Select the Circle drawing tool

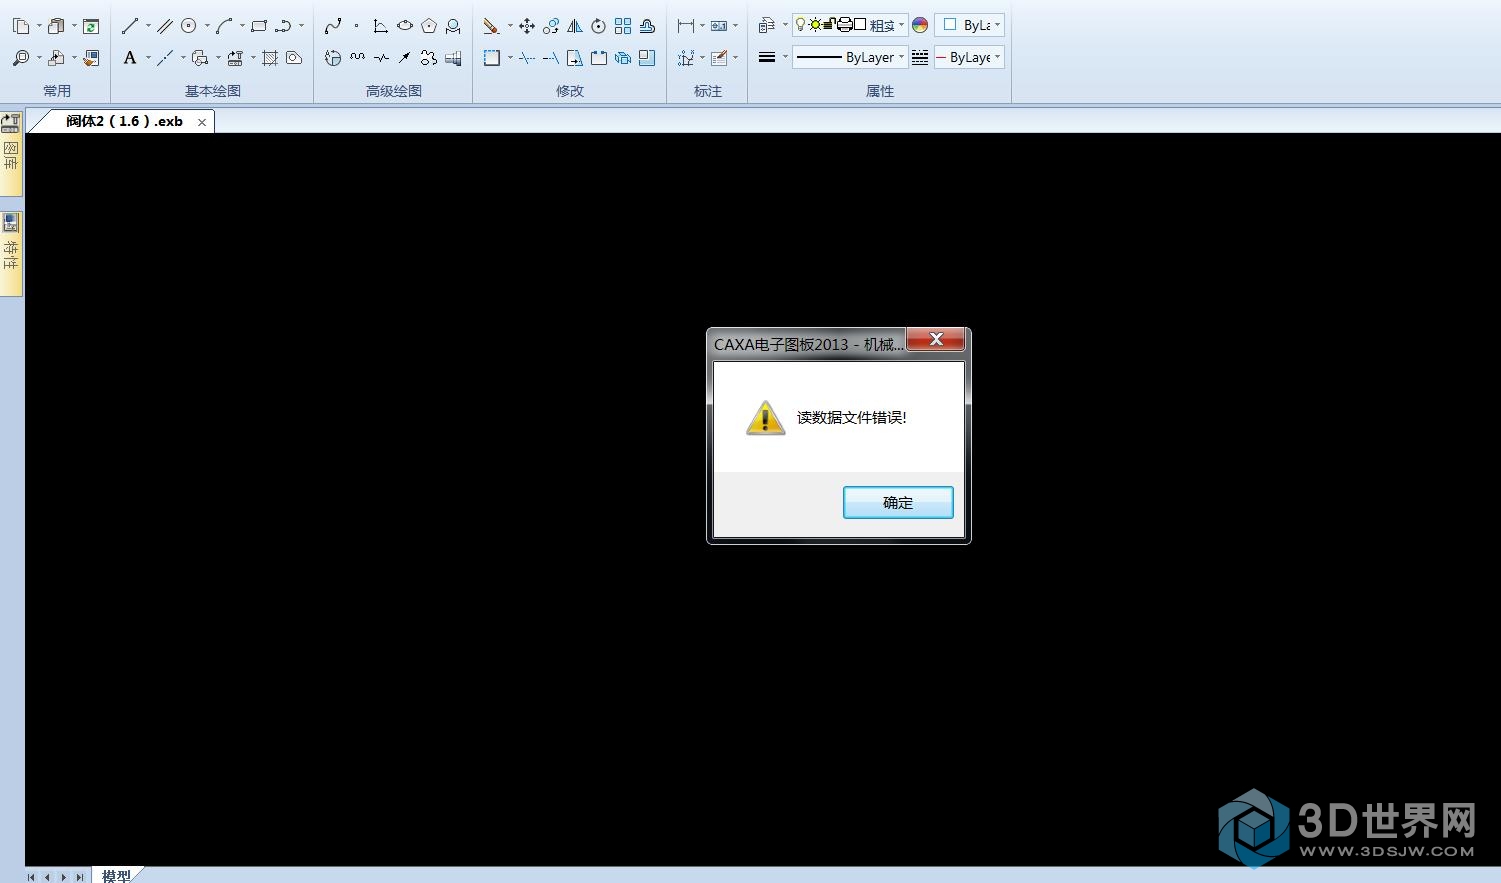(x=188, y=26)
